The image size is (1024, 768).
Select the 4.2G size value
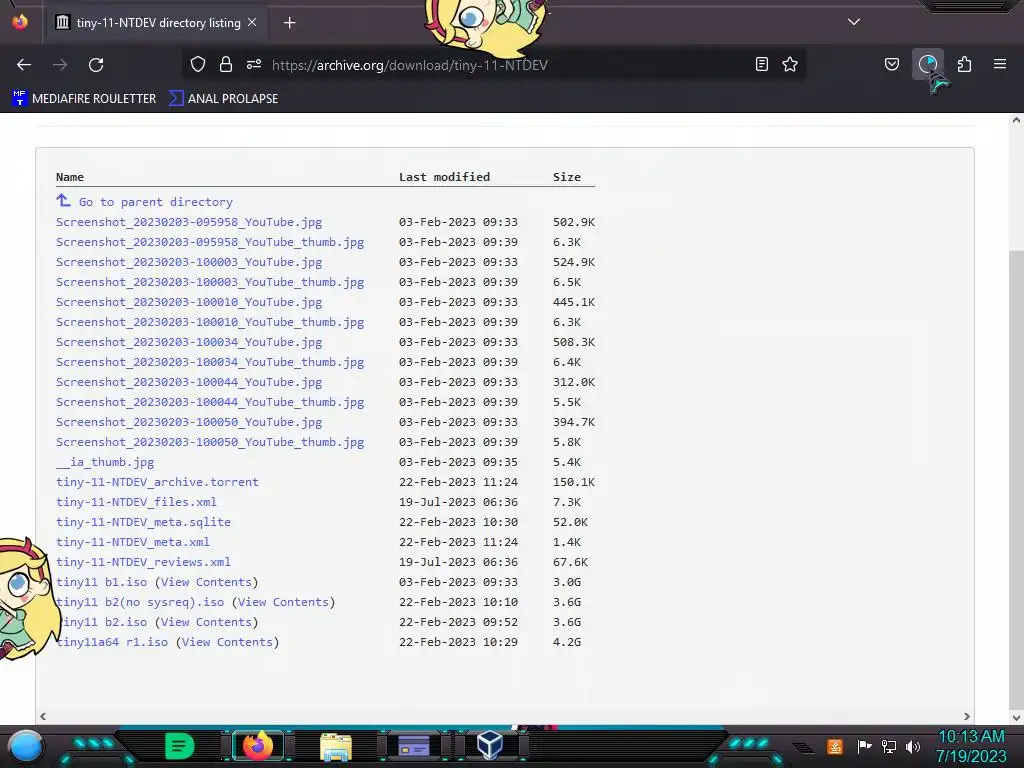coord(567,642)
